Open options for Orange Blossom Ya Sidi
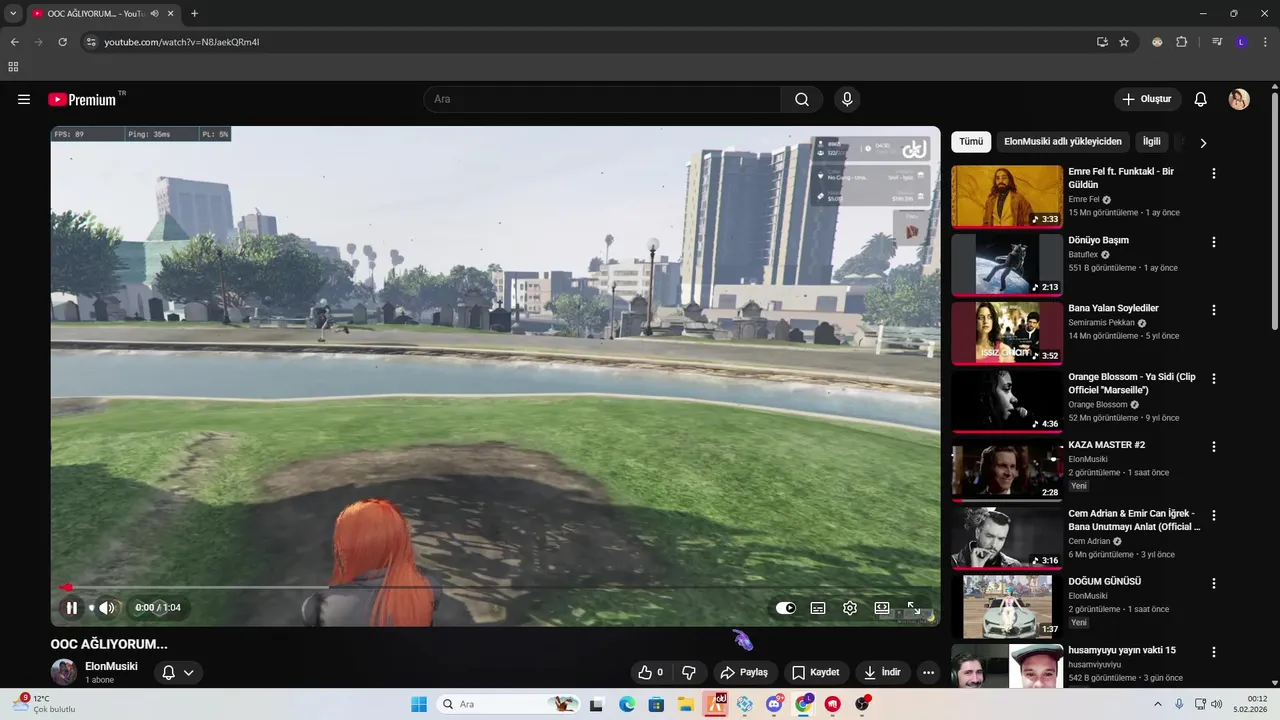Viewport: 1280px width, 720px height. click(1214, 379)
